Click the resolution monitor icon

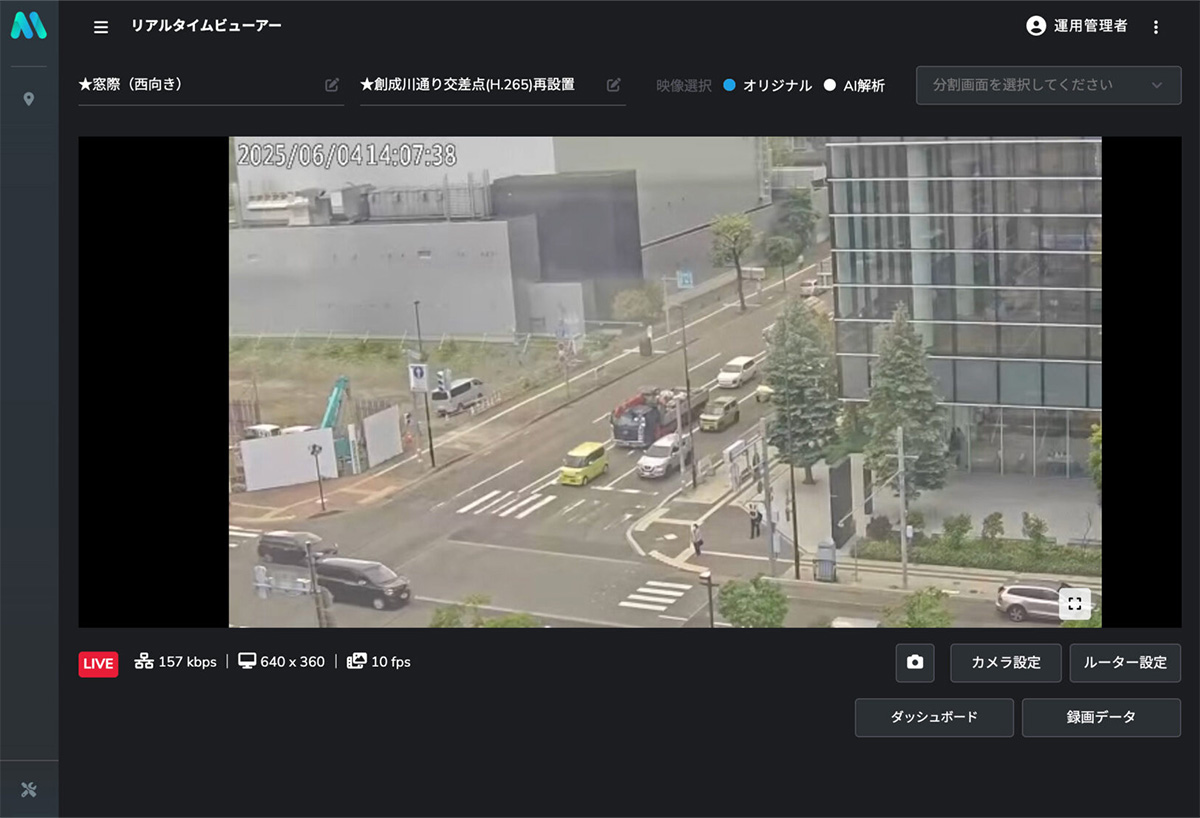coord(247,662)
